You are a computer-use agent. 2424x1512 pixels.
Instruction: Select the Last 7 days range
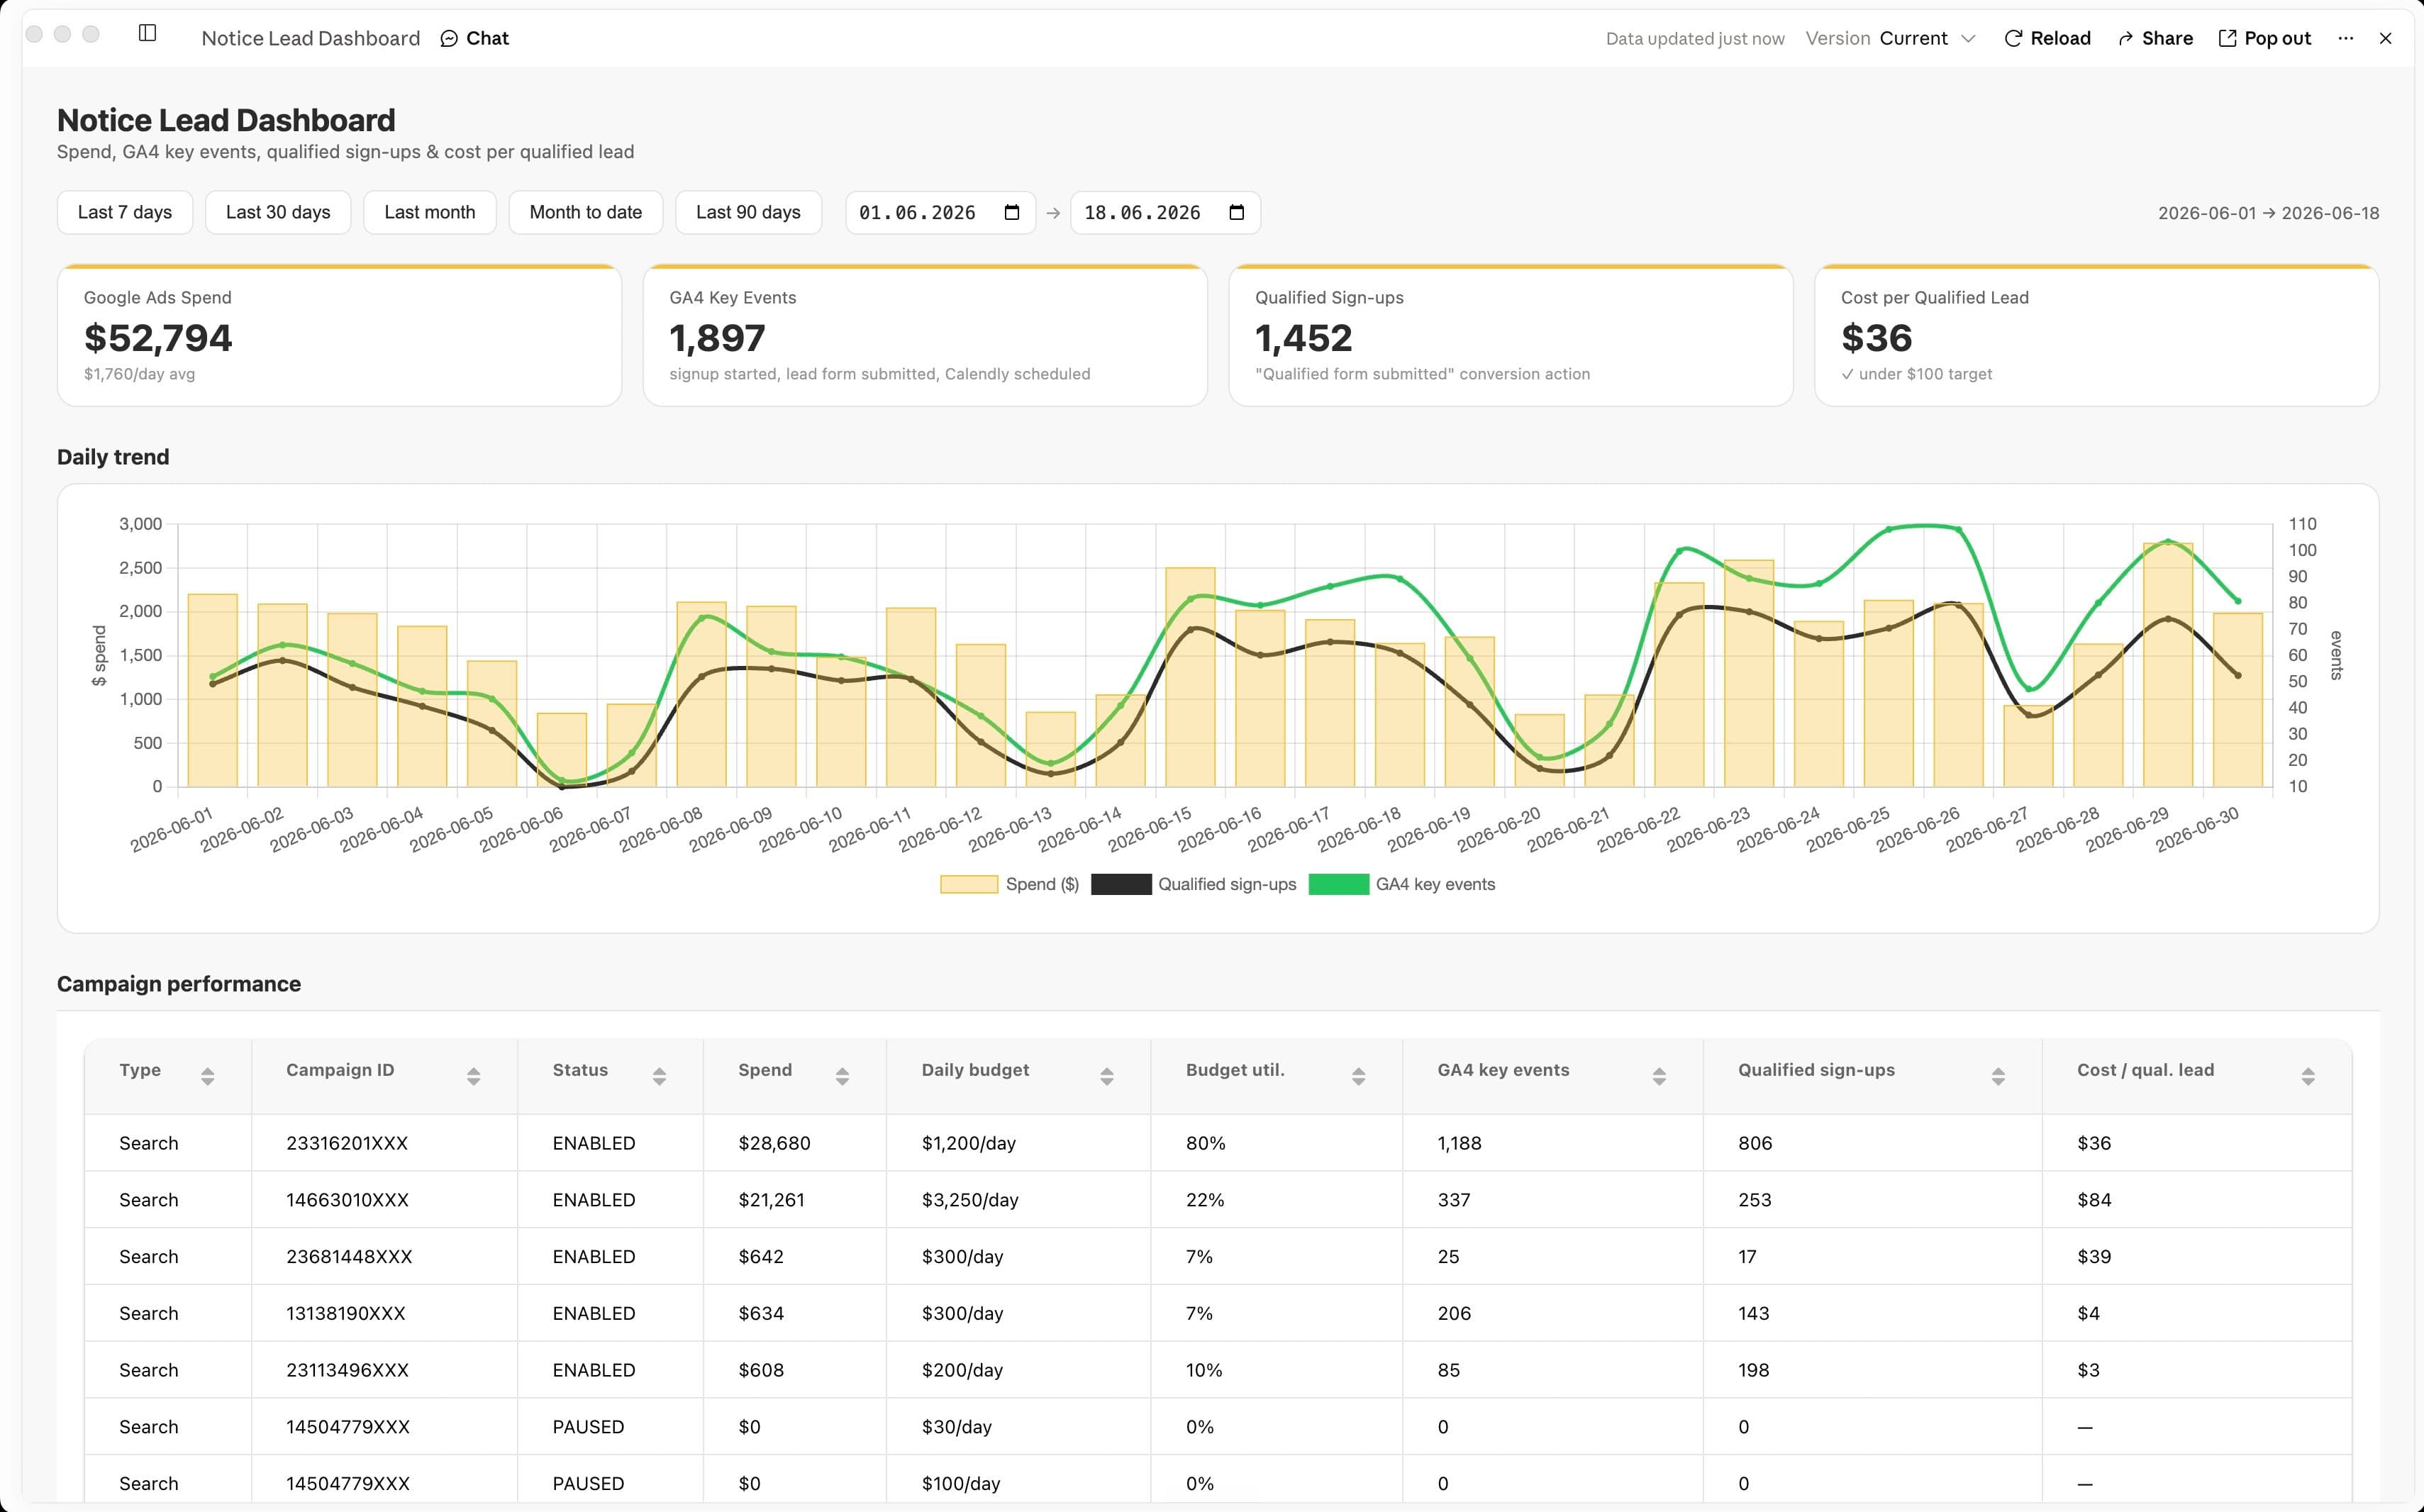[125, 212]
